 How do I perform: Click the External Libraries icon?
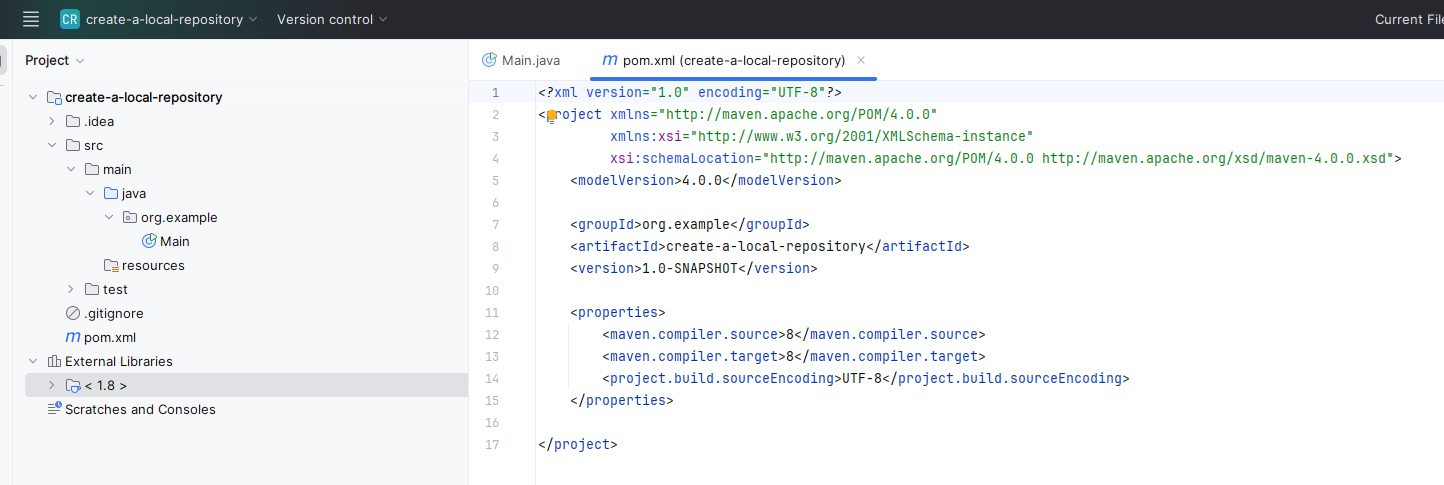(54, 361)
